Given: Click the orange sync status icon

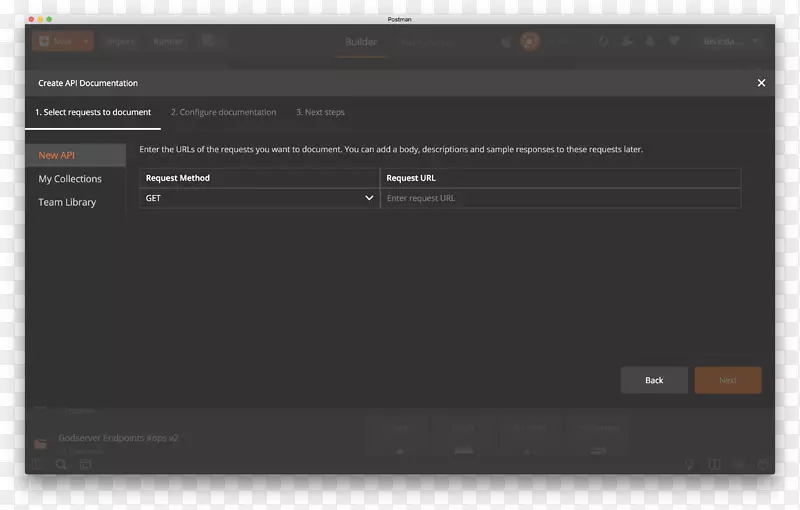Looking at the screenshot, I should coord(530,41).
